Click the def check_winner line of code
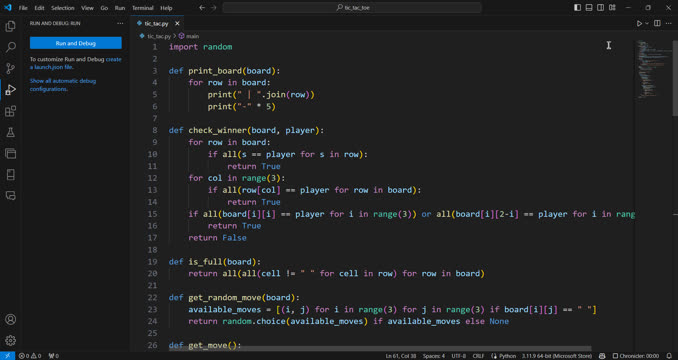This screenshot has height=360, width=678. point(246,130)
